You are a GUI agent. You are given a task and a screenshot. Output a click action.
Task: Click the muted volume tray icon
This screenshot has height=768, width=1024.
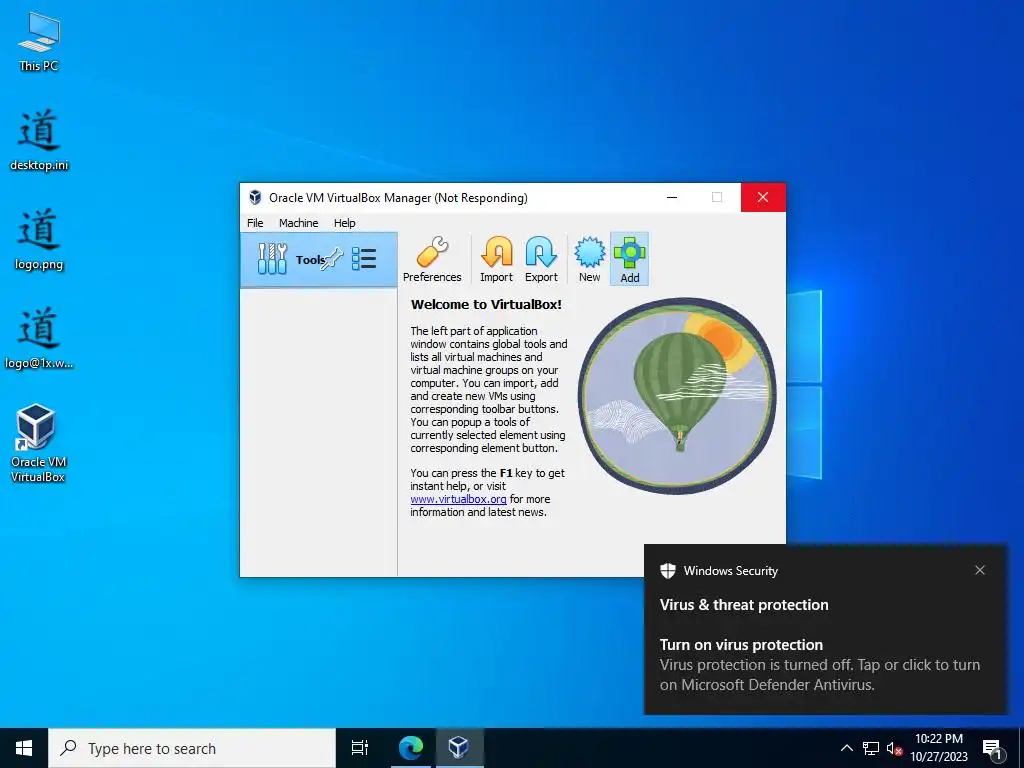point(894,748)
